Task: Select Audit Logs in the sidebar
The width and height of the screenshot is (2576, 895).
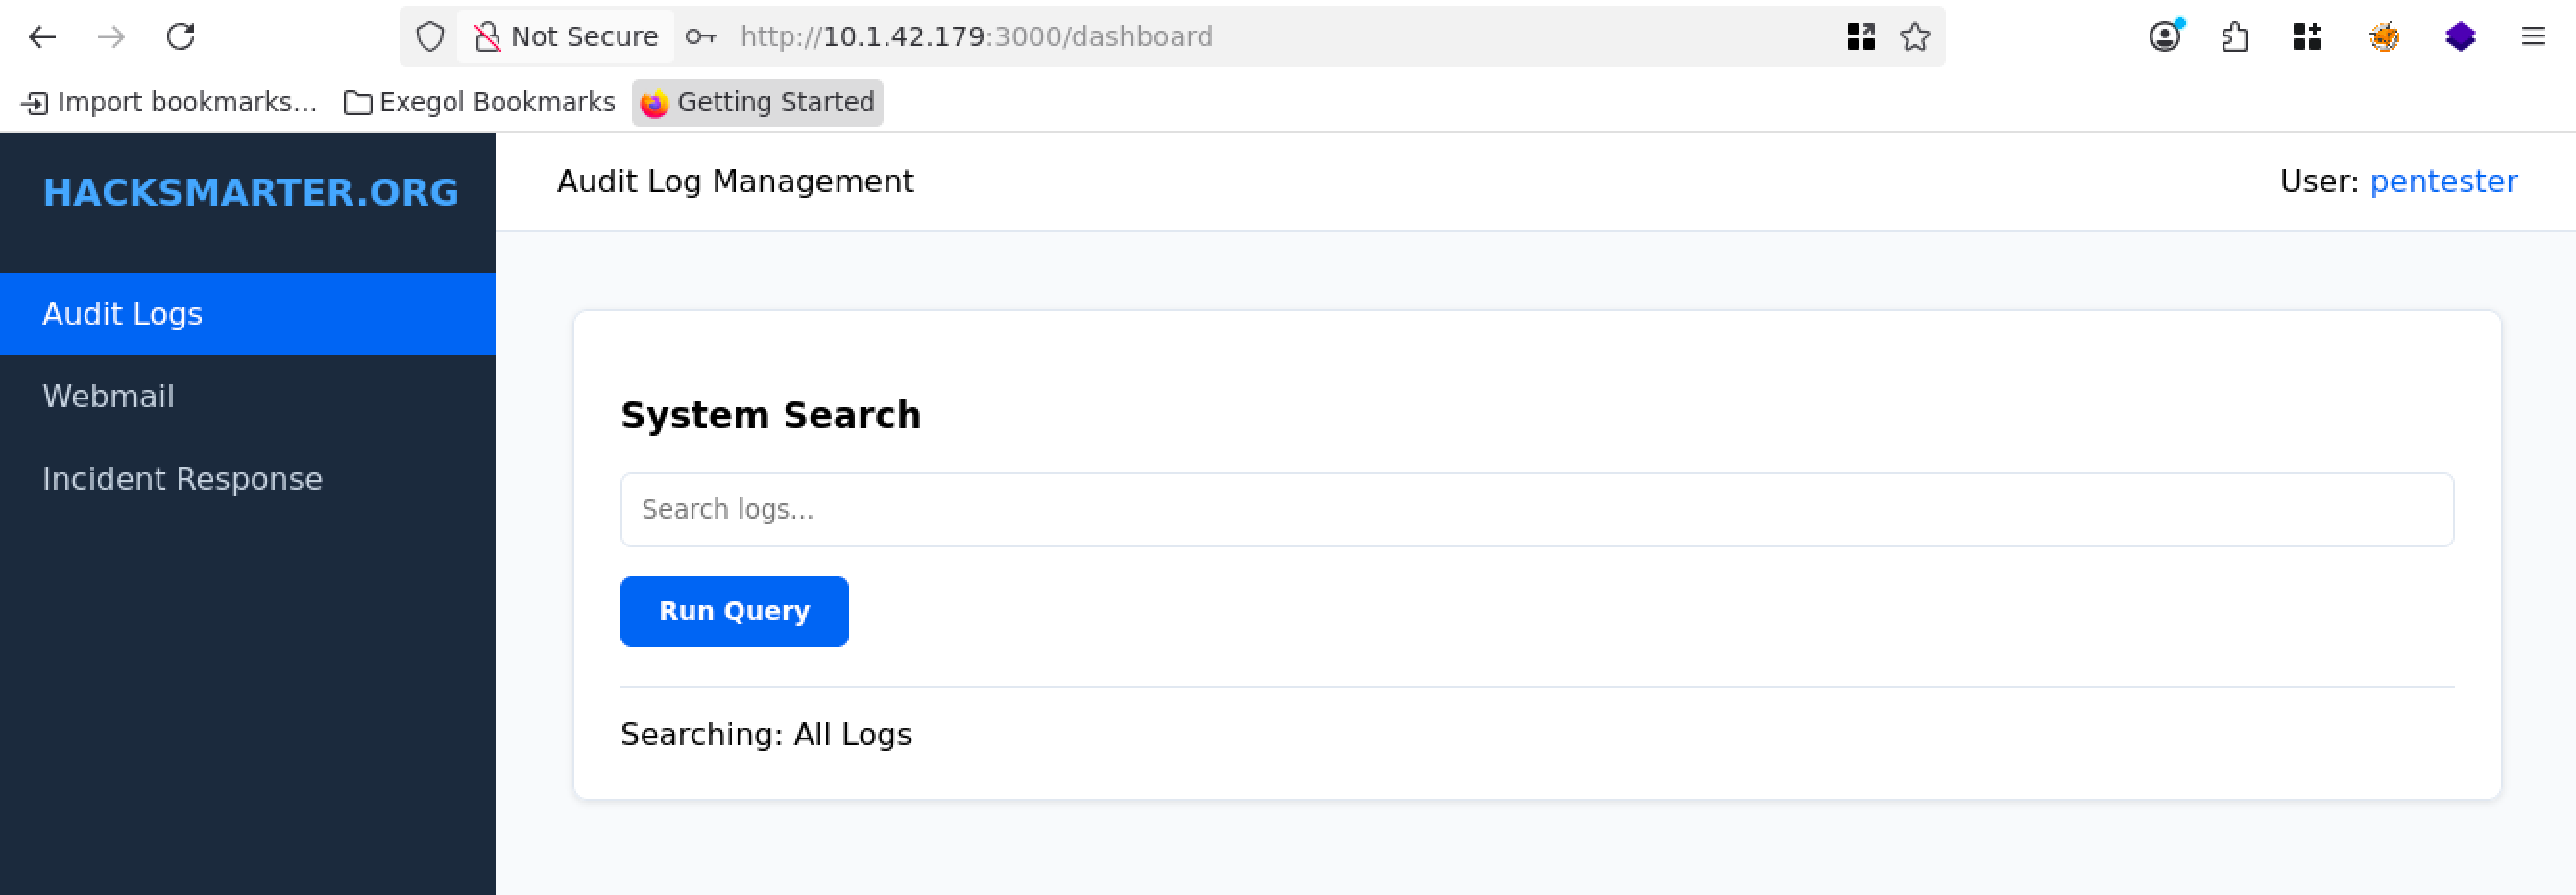Action: tap(122, 314)
